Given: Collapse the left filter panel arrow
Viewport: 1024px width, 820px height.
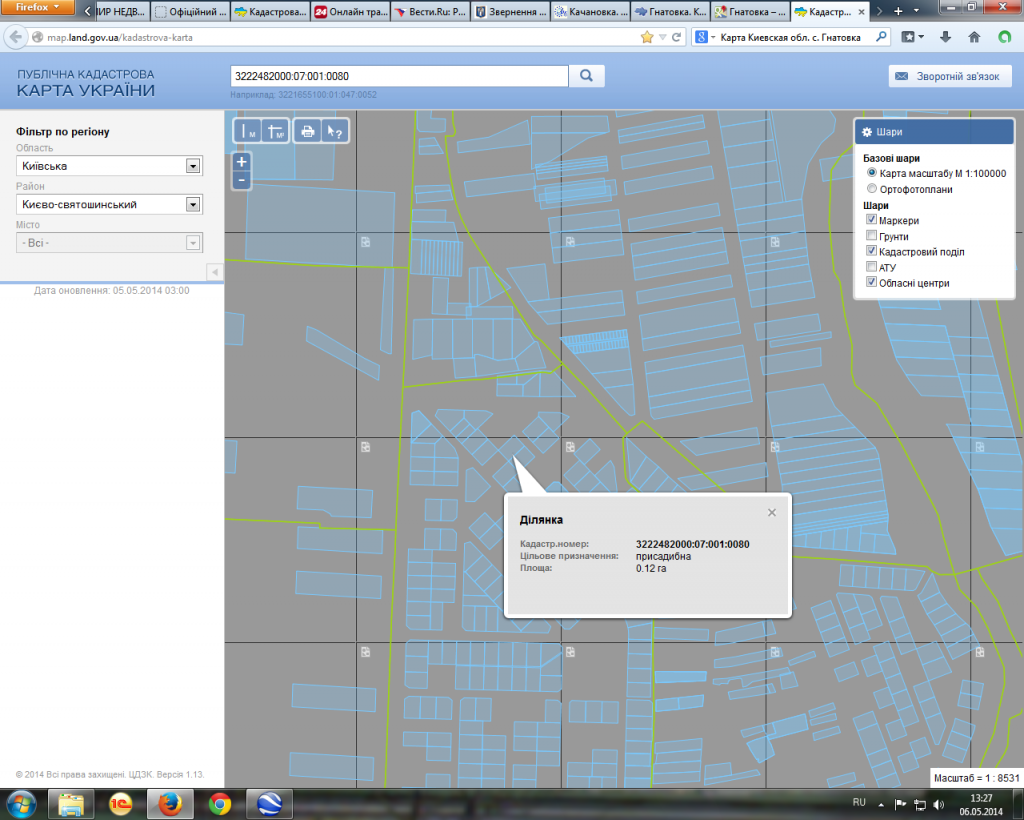Looking at the screenshot, I should pyautogui.click(x=213, y=272).
